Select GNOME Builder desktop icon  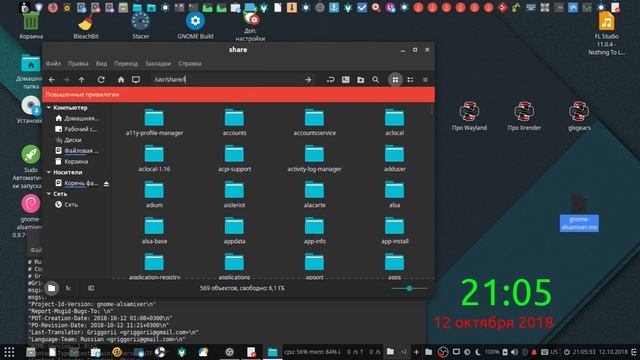(195, 26)
